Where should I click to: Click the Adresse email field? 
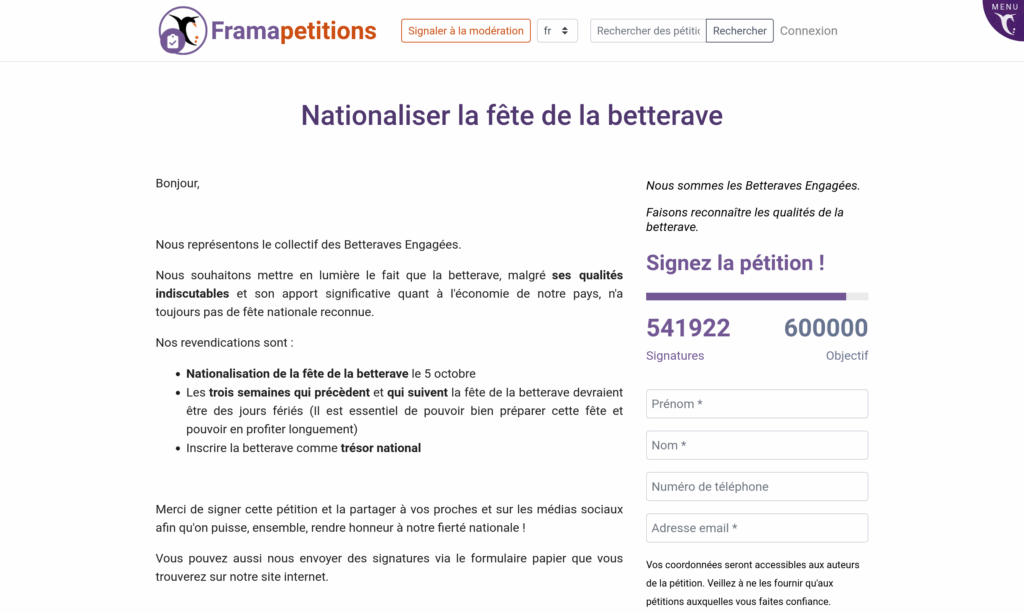coord(756,528)
